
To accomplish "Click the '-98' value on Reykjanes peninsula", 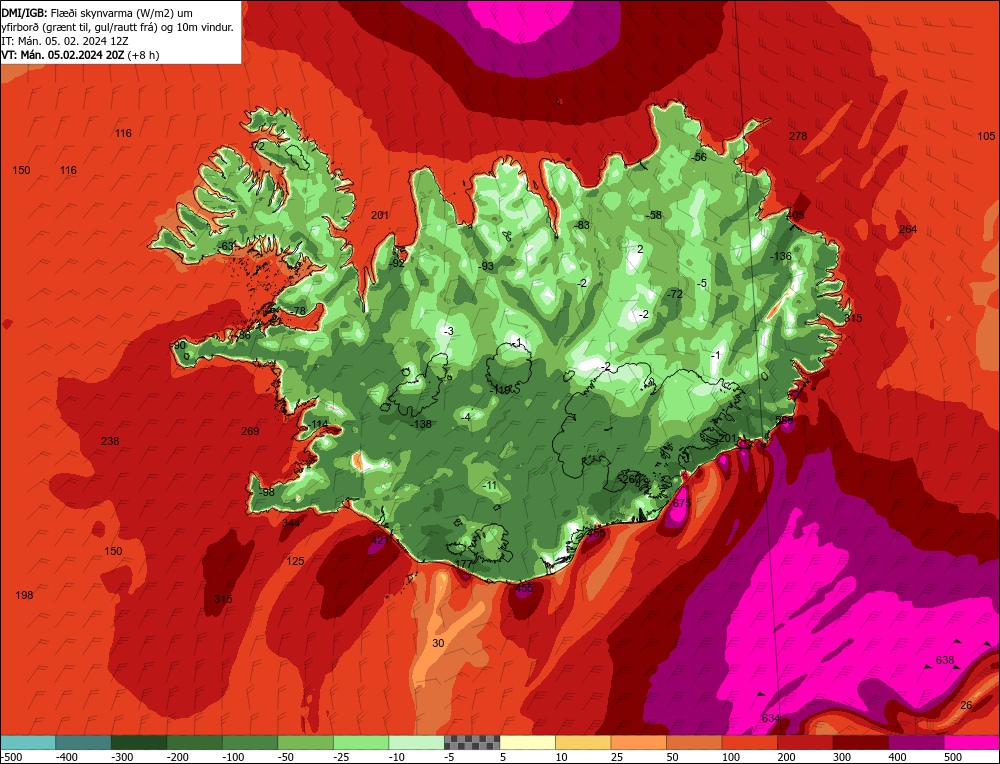I will coord(265,492).
